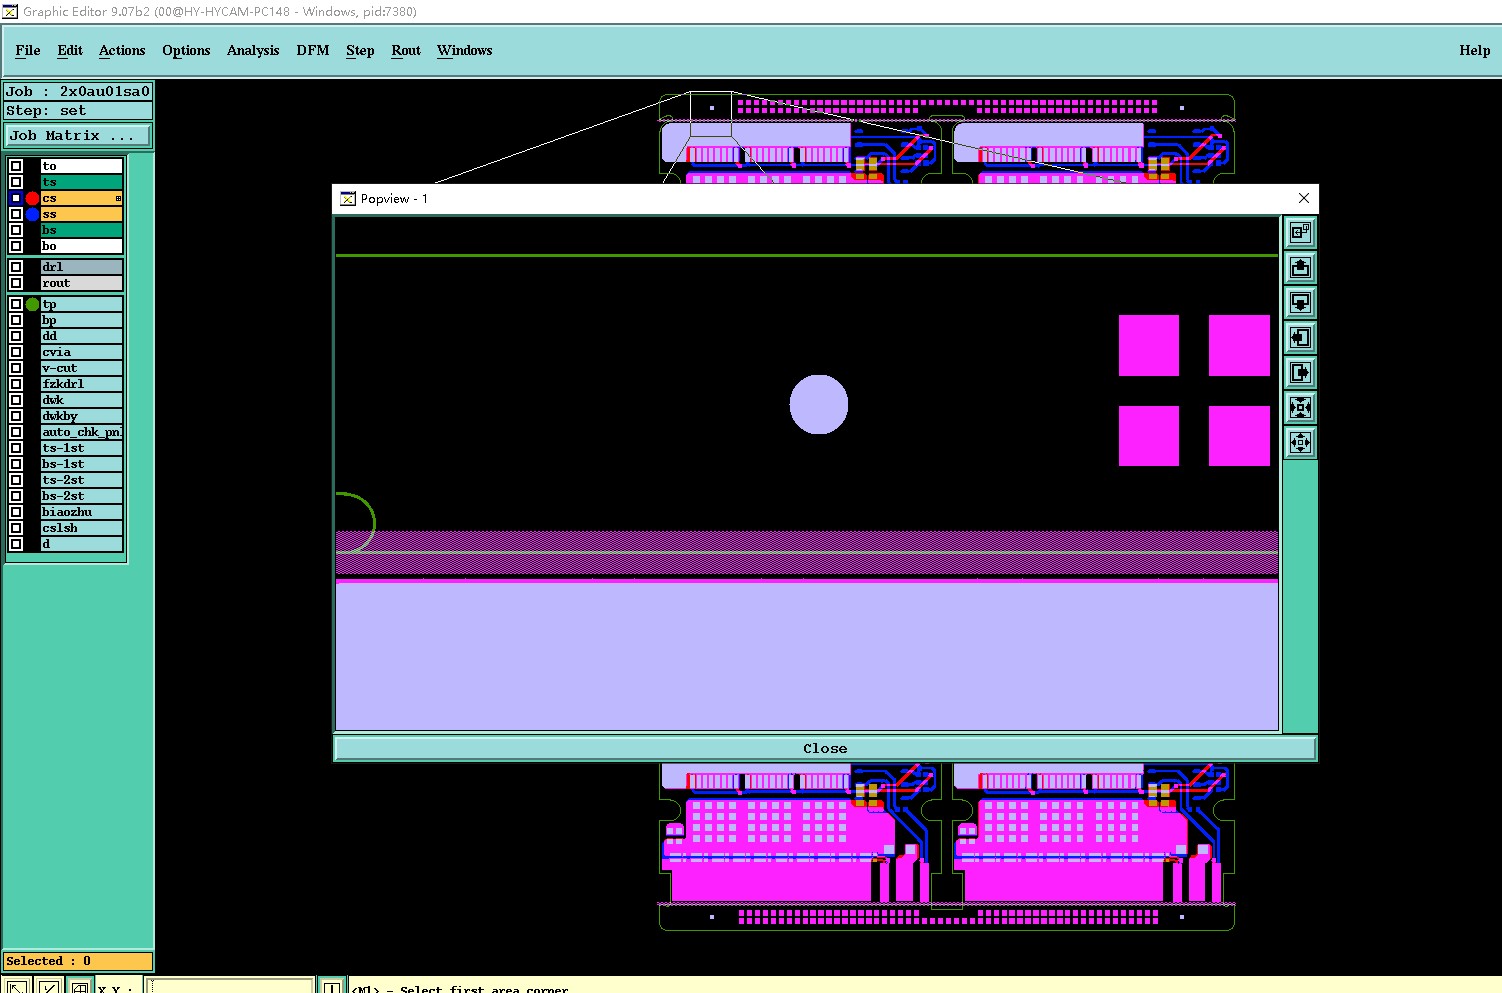Select the tp layer name
Viewport: 1502px width, 993px height.
(x=81, y=304)
